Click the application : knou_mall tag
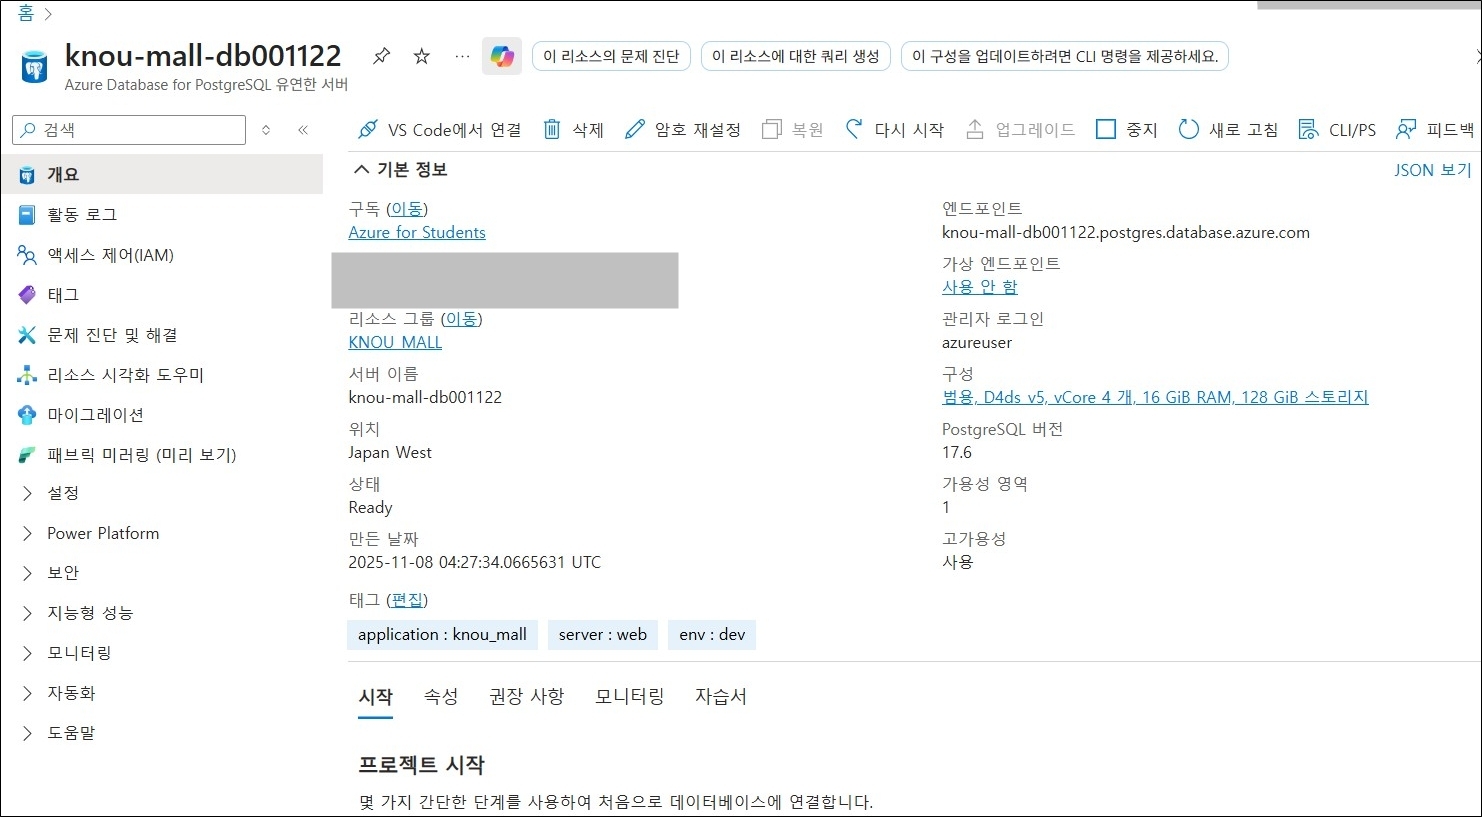 click(x=443, y=635)
